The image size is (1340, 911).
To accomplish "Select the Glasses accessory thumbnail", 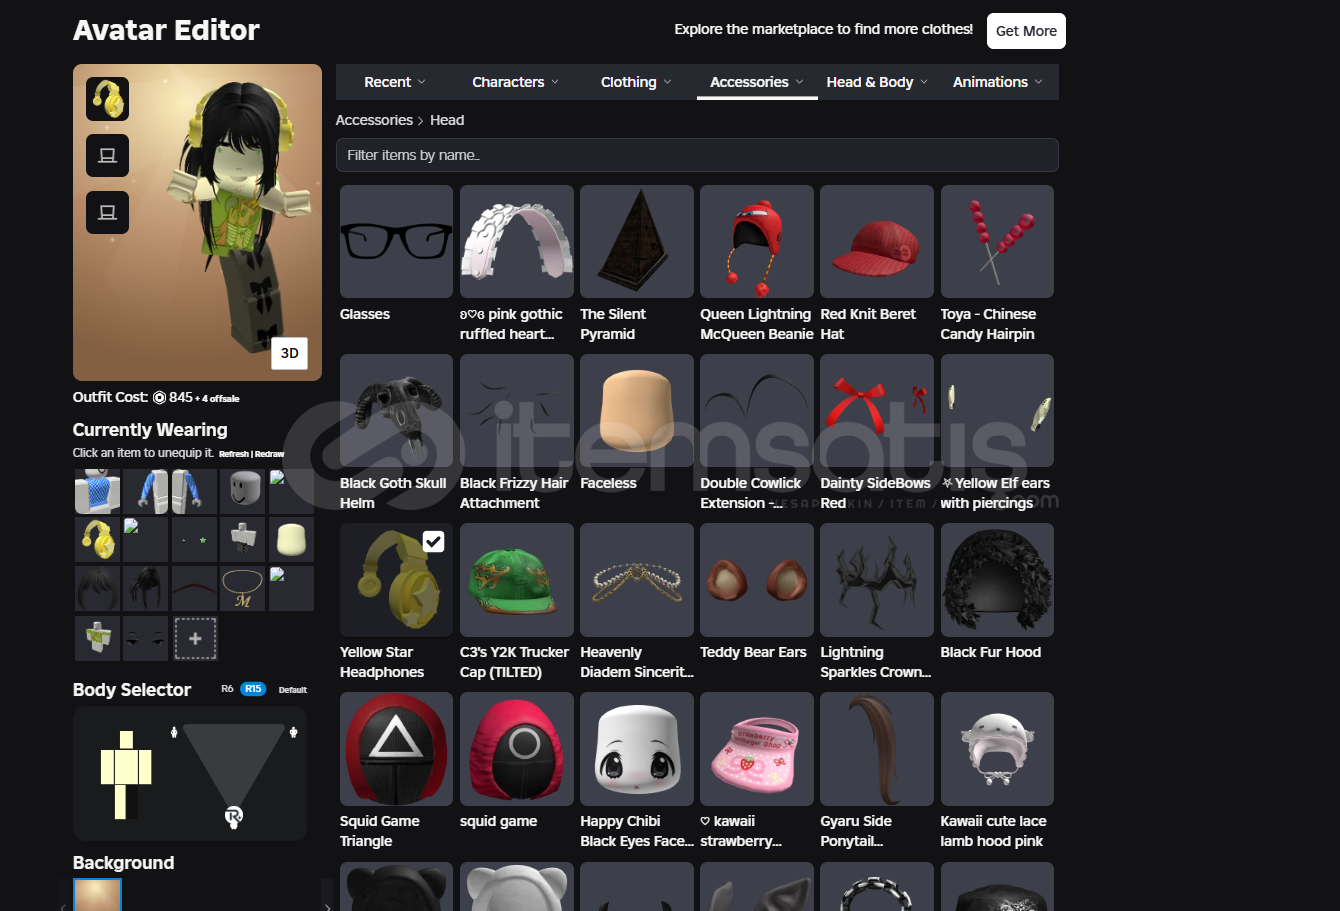I will pyautogui.click(x=396, y=241).
